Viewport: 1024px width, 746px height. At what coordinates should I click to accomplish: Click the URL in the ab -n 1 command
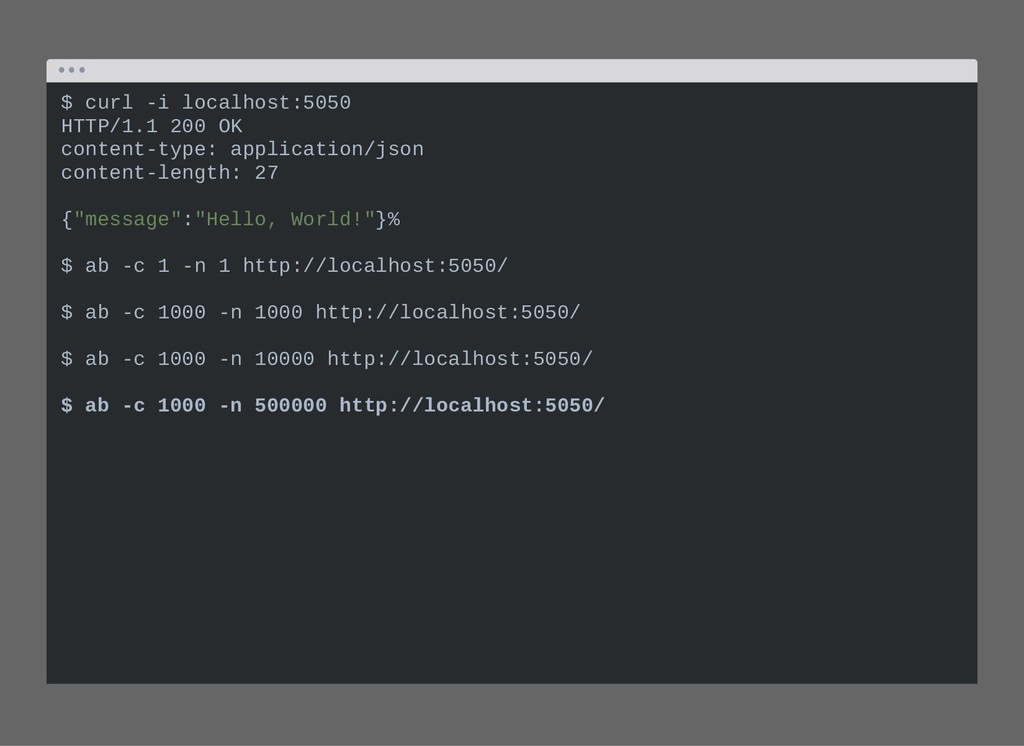coord(376,266)
